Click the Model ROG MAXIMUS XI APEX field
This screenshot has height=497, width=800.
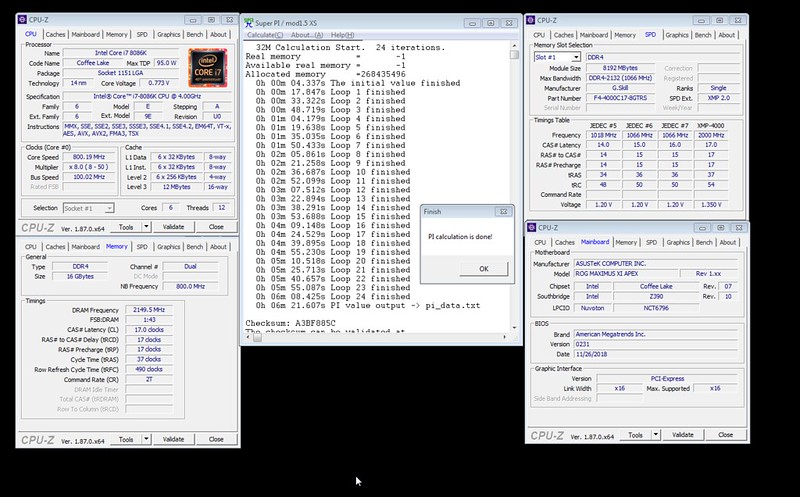click(626, 274)
